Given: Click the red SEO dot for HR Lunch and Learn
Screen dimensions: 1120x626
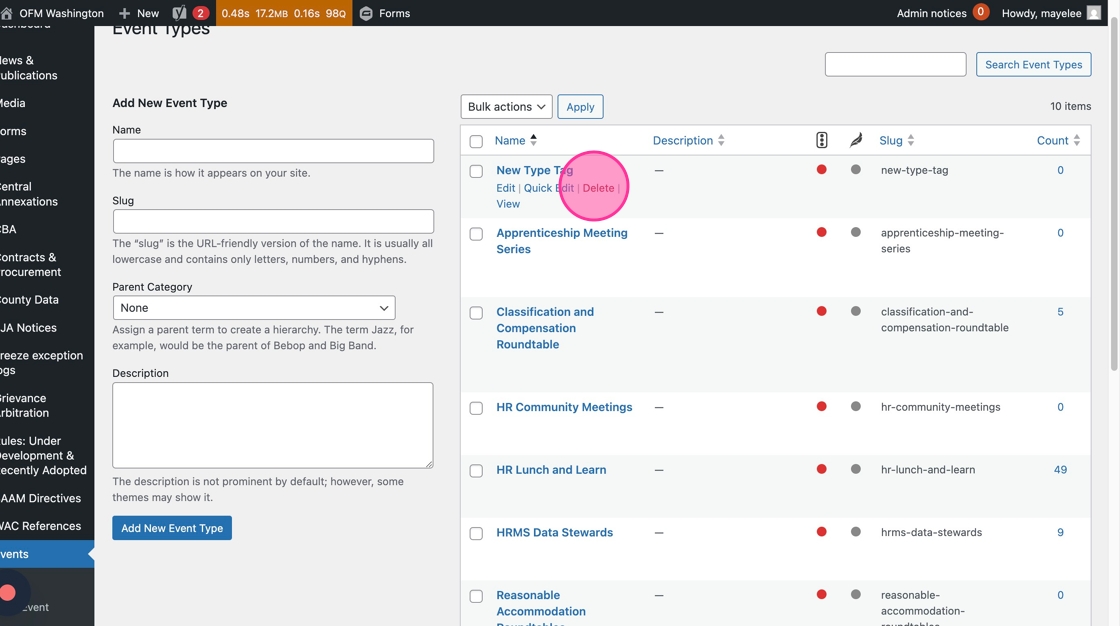Looking at the screenshot, I should point(821,469).
